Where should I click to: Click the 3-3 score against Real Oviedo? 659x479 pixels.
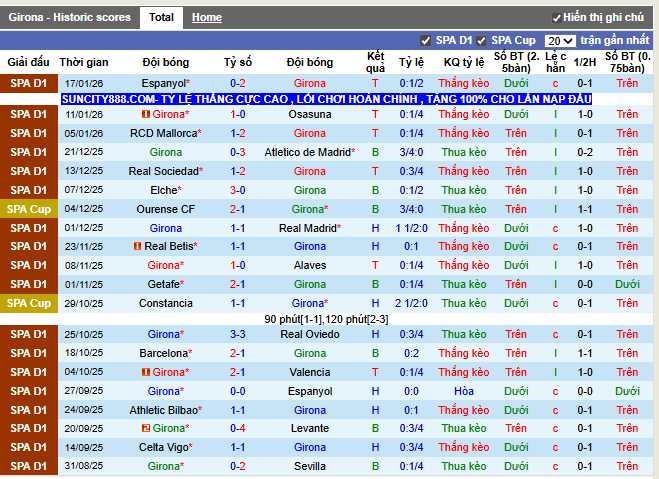coord(238,334)
